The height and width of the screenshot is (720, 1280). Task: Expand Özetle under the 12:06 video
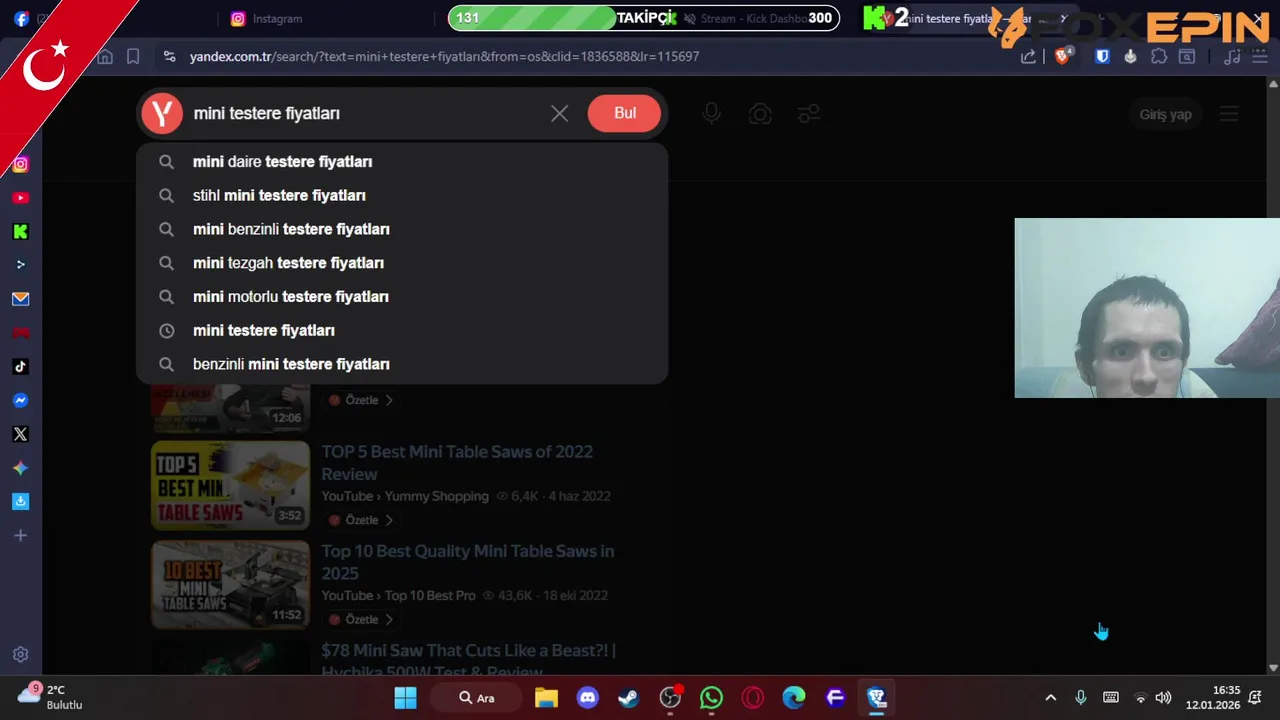click(x=361, y=400)
